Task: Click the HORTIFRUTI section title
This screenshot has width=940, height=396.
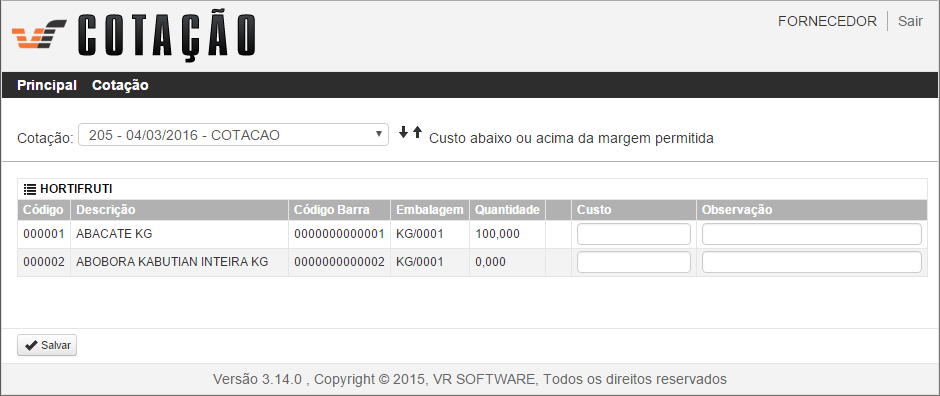Action: click(x=76, y=189)
